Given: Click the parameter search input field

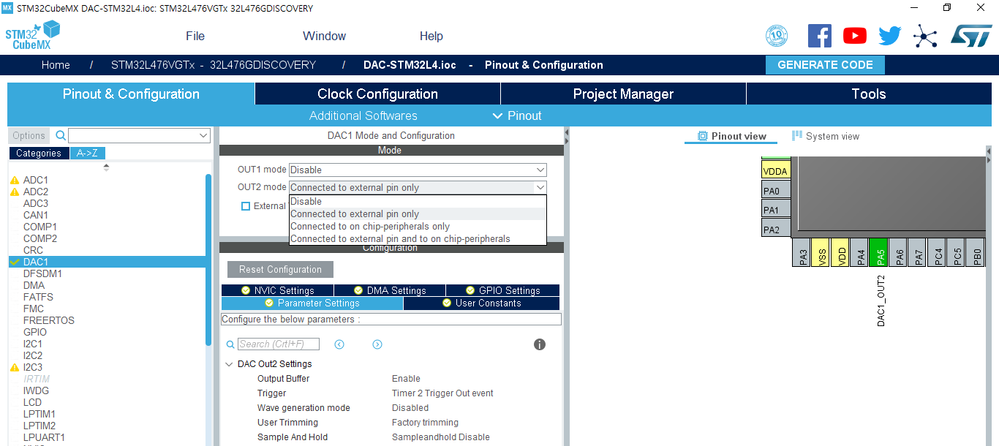Looking at the screenshot, I should (278, 344).
